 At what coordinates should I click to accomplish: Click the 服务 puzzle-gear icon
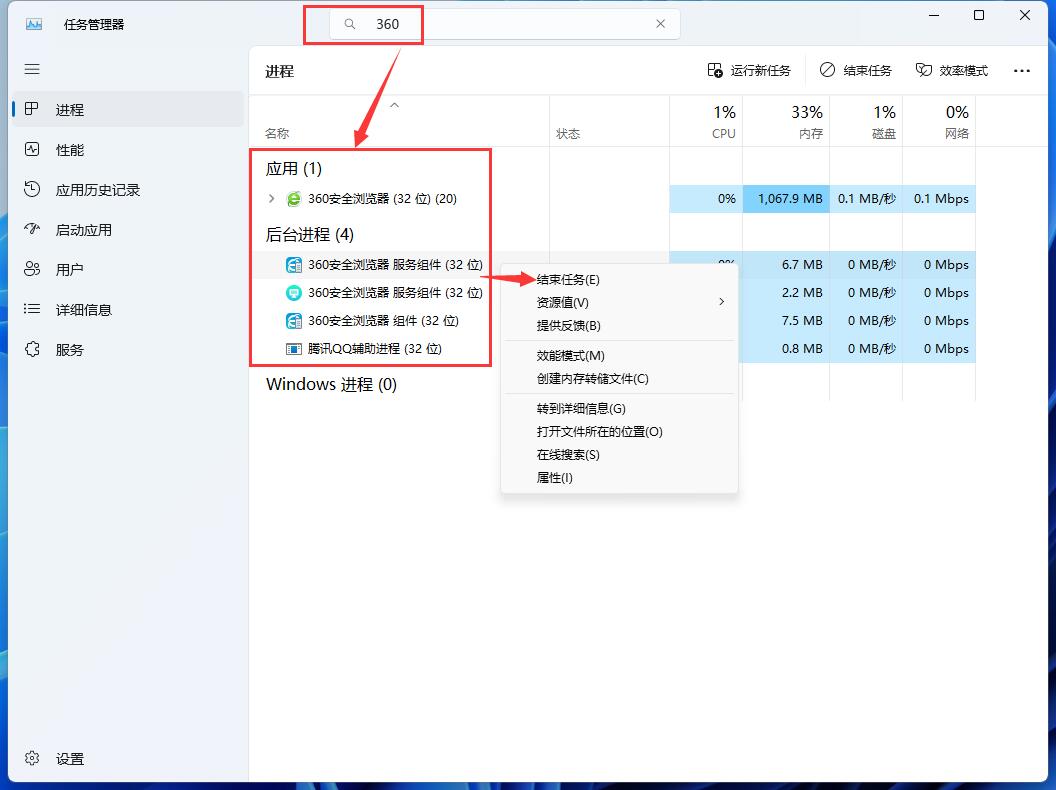click(32, 349)
